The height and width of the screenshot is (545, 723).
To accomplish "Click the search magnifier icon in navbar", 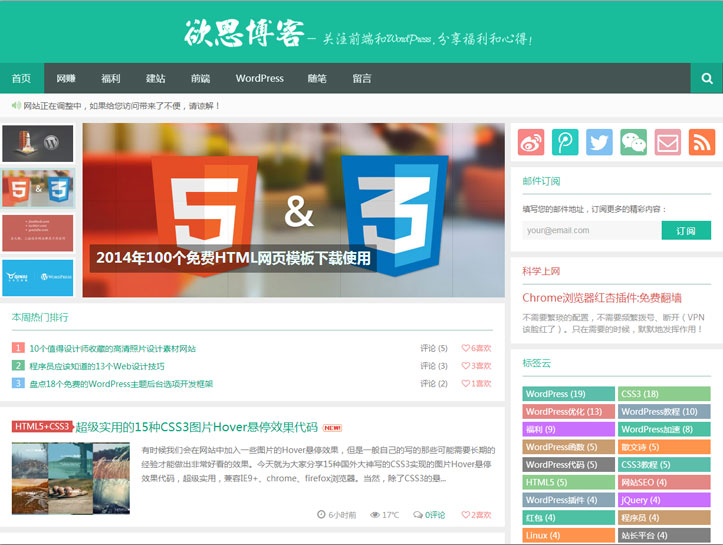I will [x=706, y=78].
